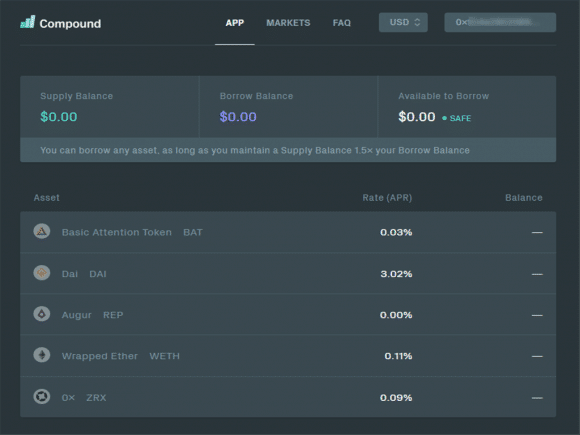Viewport: 580px width, 435px height.
Task: Click the 0.09% rate value
Action: pyautogui.click(x=396, y=398)
